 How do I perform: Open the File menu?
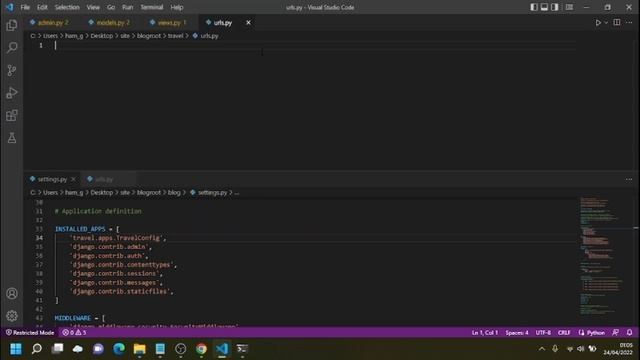pos(25,7)
